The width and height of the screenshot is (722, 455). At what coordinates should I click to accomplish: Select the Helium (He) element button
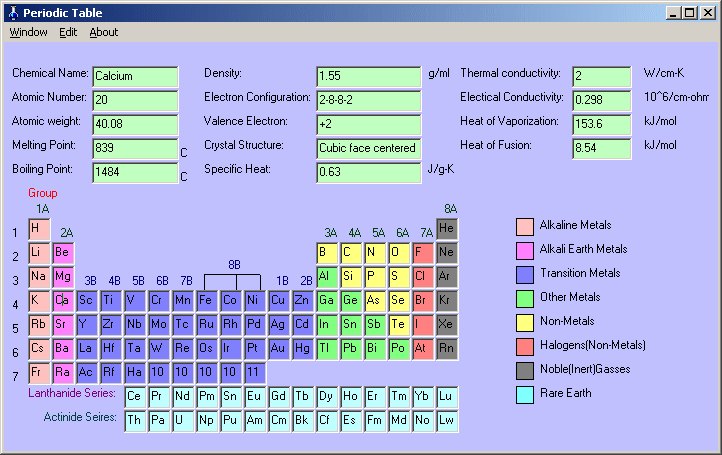[447, 228]
